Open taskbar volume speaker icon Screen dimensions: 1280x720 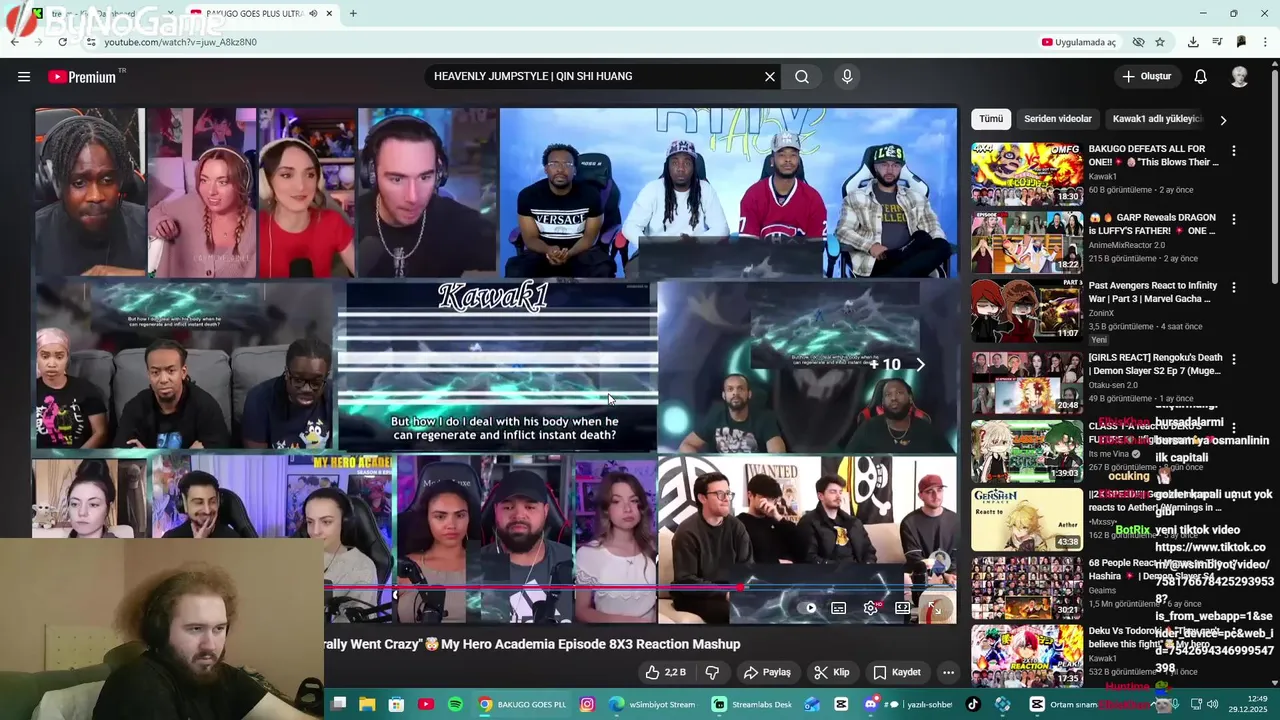[x=1211, y=704]
